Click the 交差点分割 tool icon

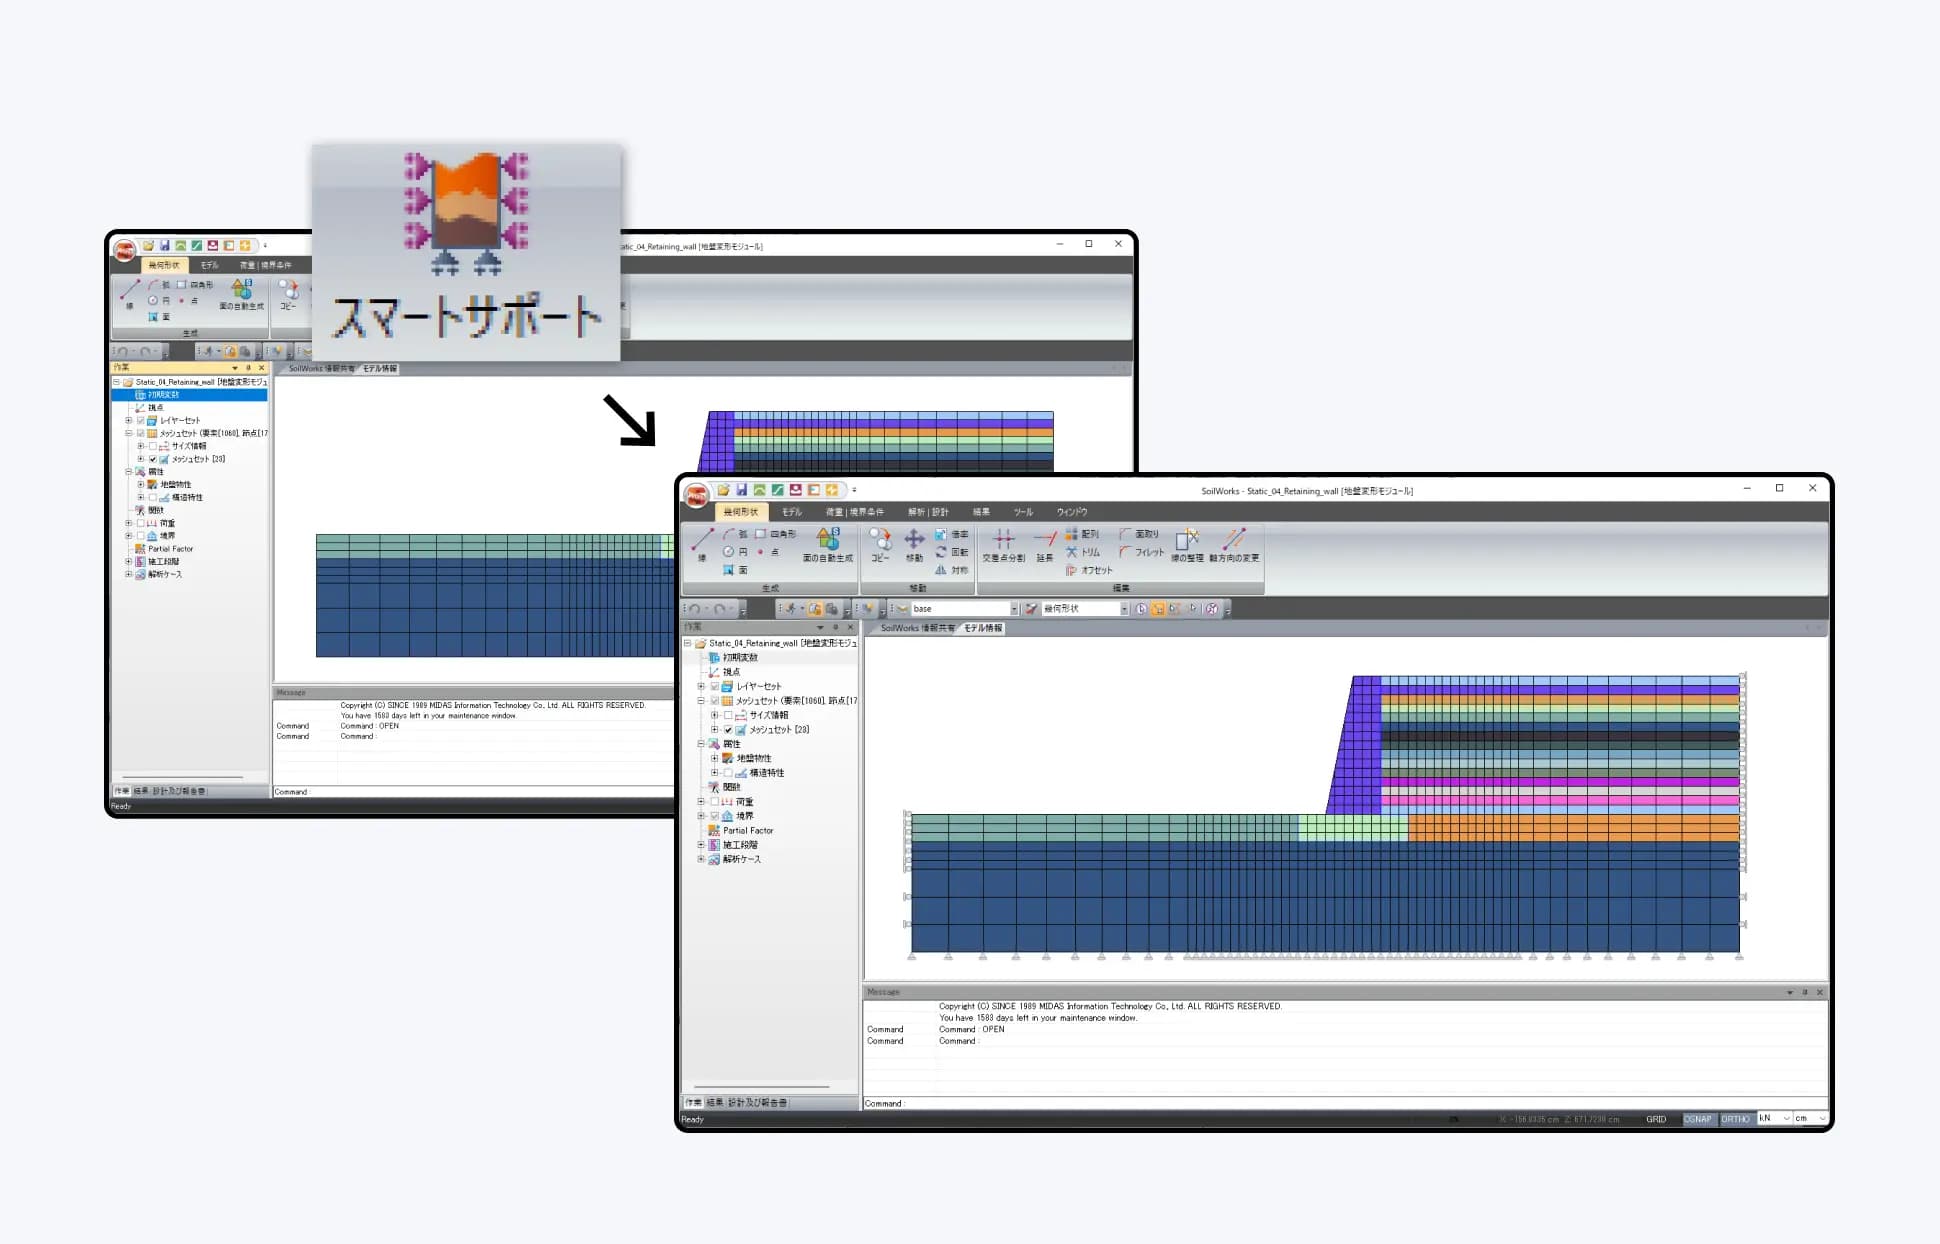tap(1003, 545)
